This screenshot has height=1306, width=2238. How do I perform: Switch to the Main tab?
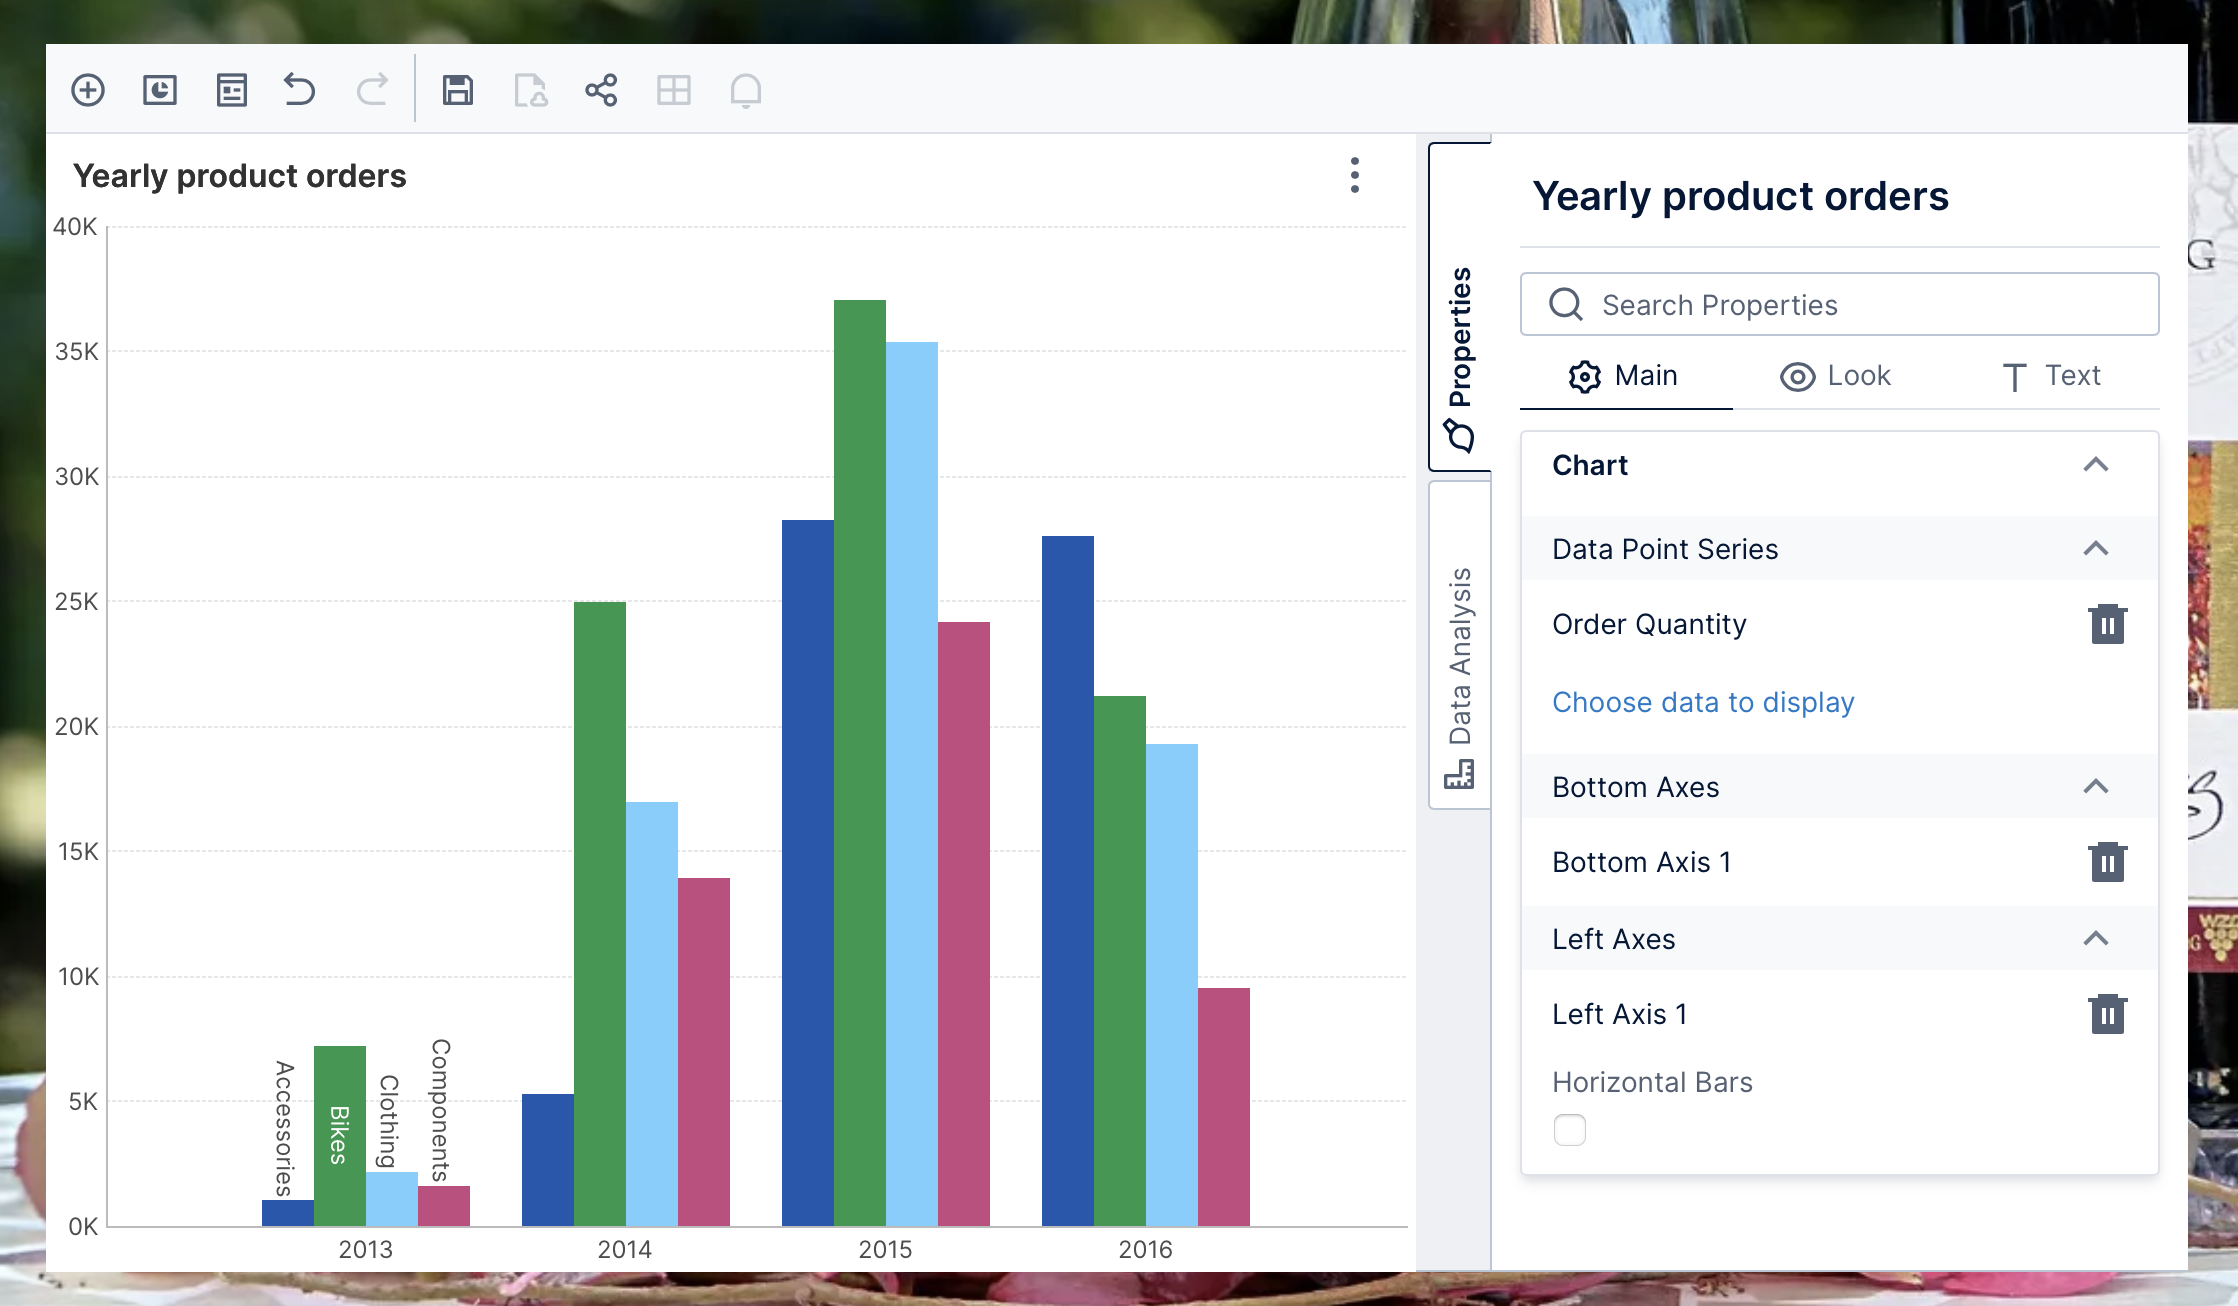(x=1626, y=376)
